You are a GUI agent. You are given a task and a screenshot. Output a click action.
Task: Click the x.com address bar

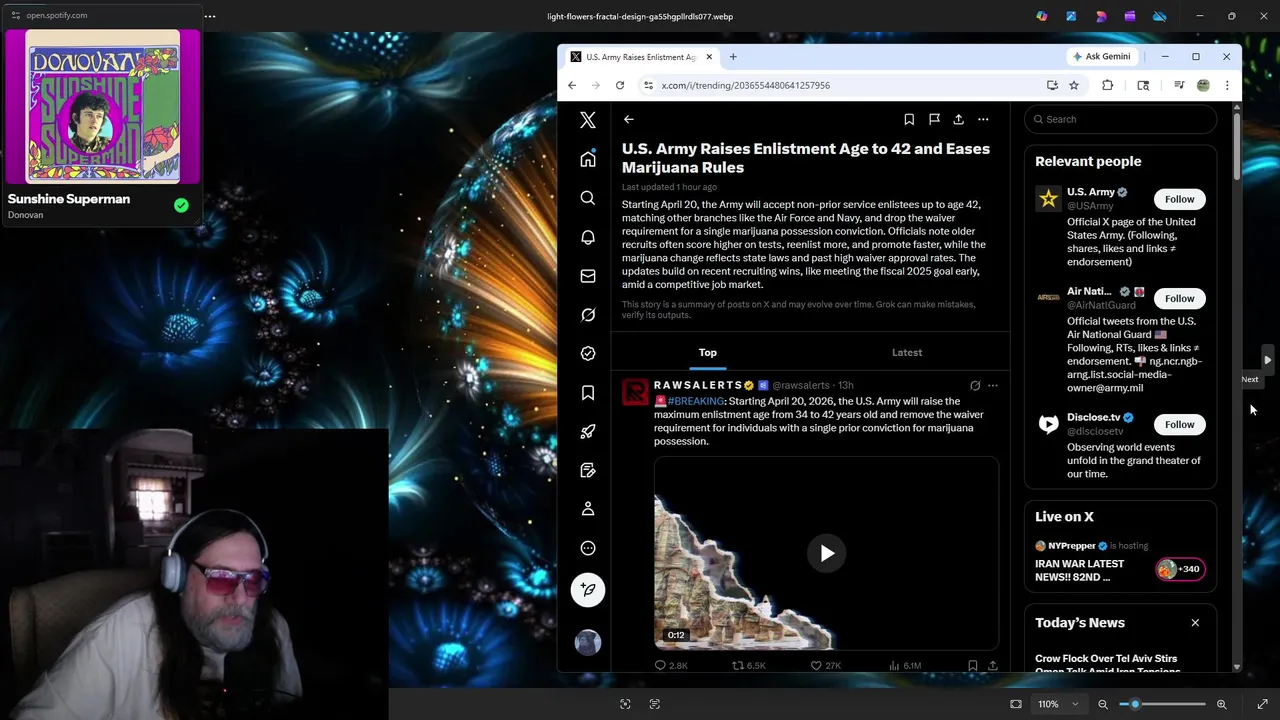[x=840, y=85]
